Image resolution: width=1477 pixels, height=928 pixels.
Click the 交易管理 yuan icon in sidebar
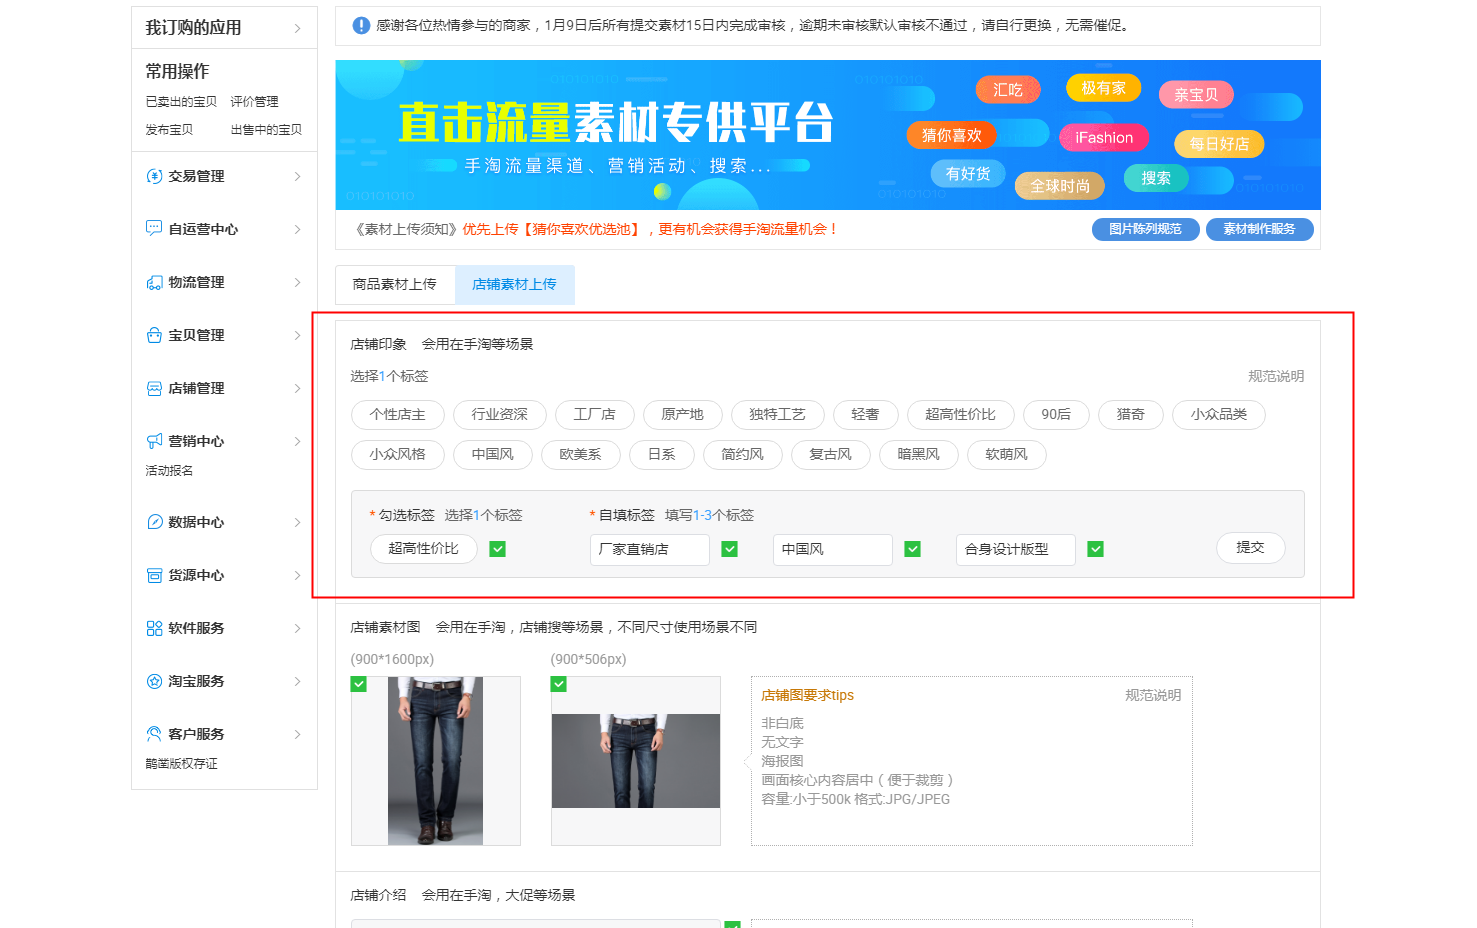click(154, 176)
